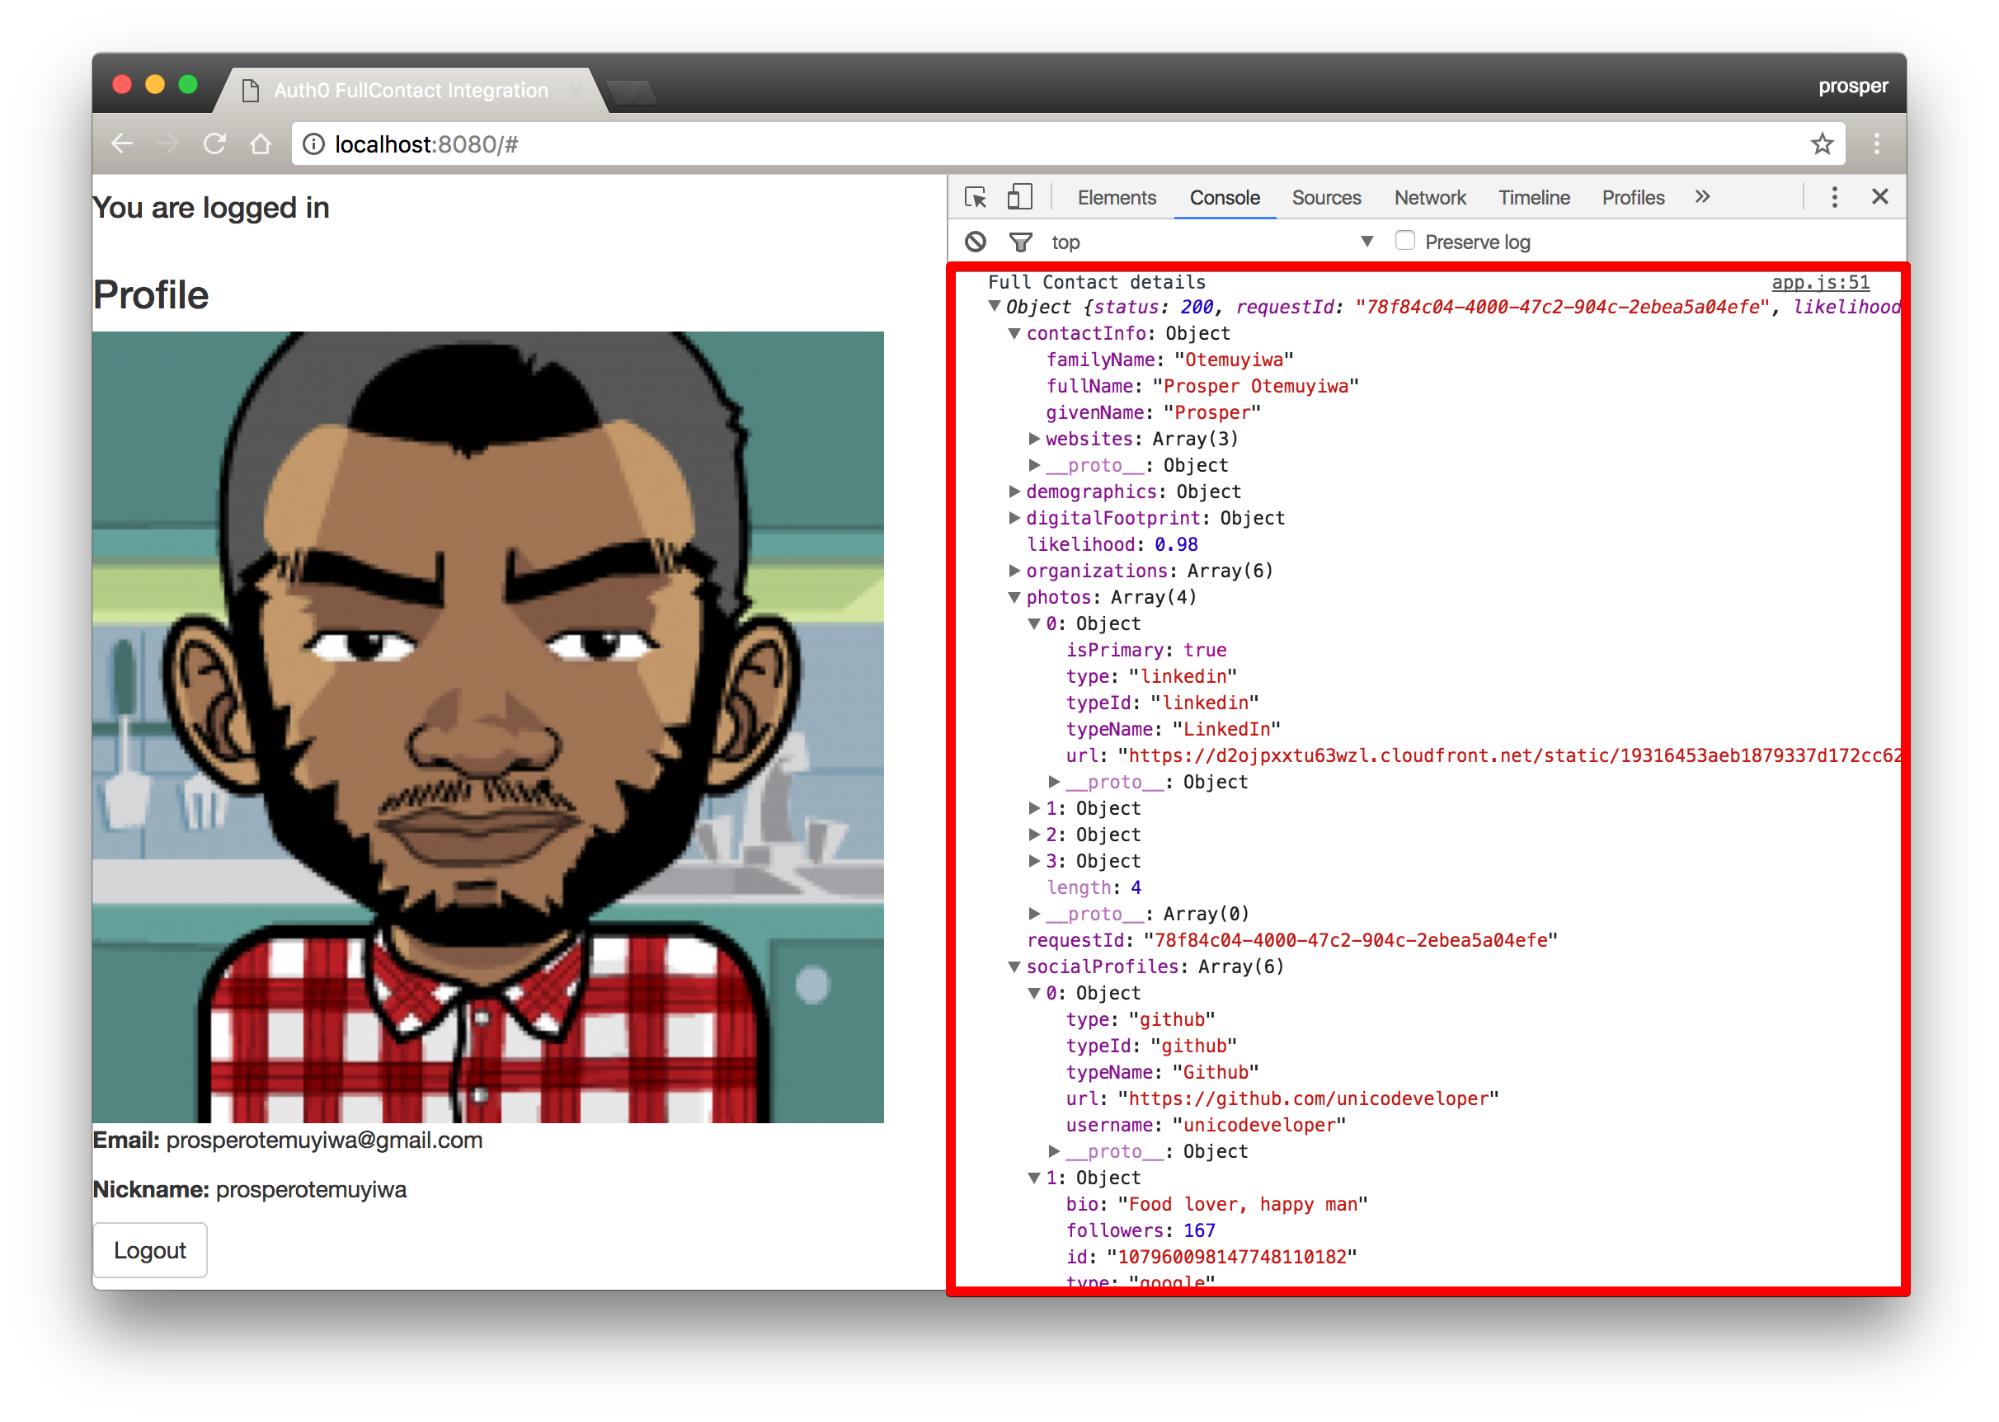Click the console filter funnel icon
This screenshot has width=1999, height=1422.
[1020, 242]
